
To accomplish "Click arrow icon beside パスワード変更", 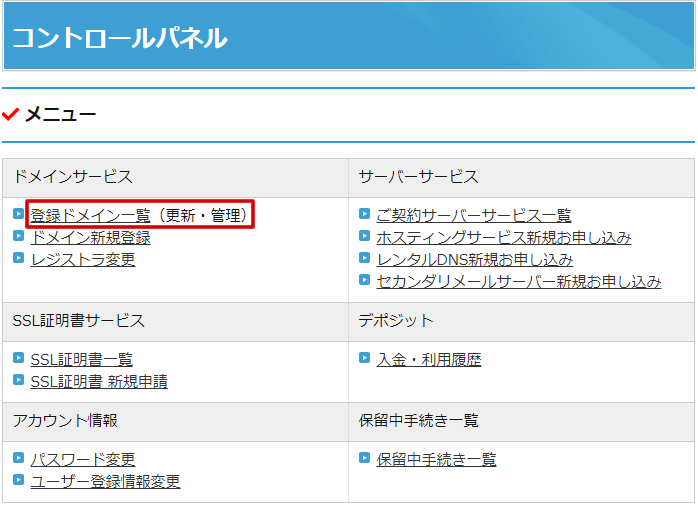I will [x=18, y=457].
